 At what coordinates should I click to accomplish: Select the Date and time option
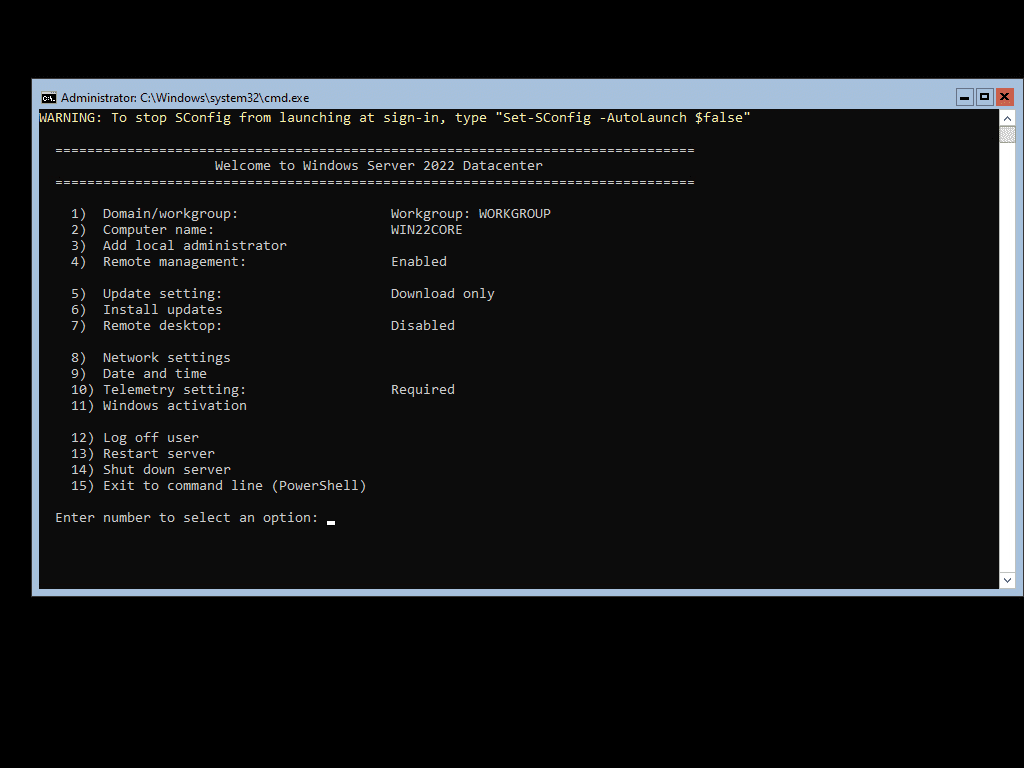pos(154,373)
